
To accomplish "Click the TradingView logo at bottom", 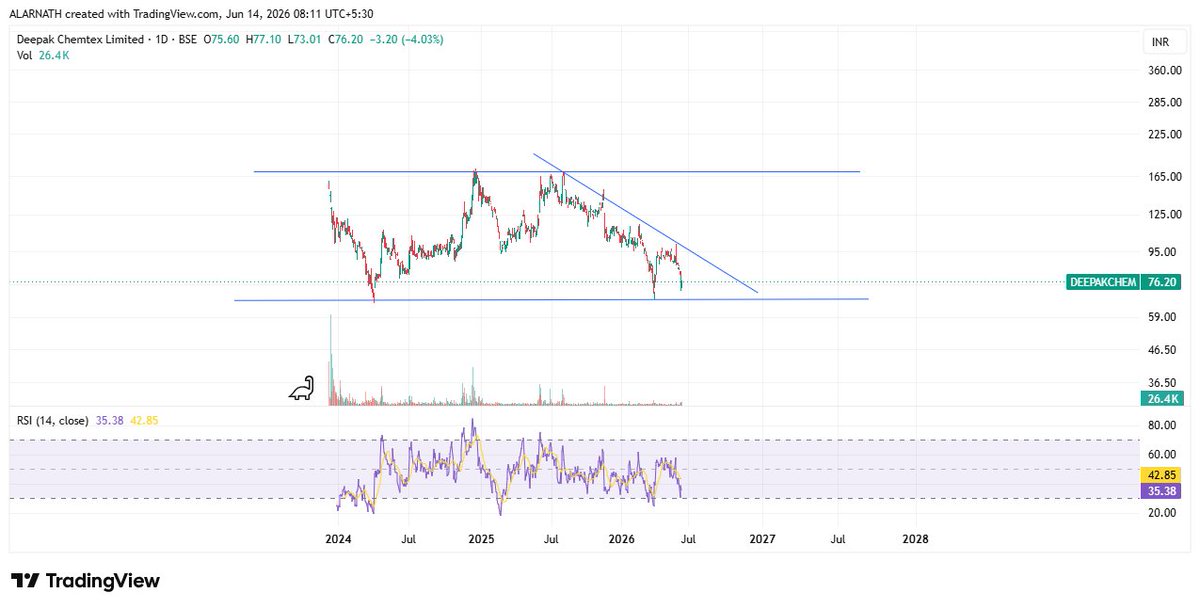I will pos(85,581).
